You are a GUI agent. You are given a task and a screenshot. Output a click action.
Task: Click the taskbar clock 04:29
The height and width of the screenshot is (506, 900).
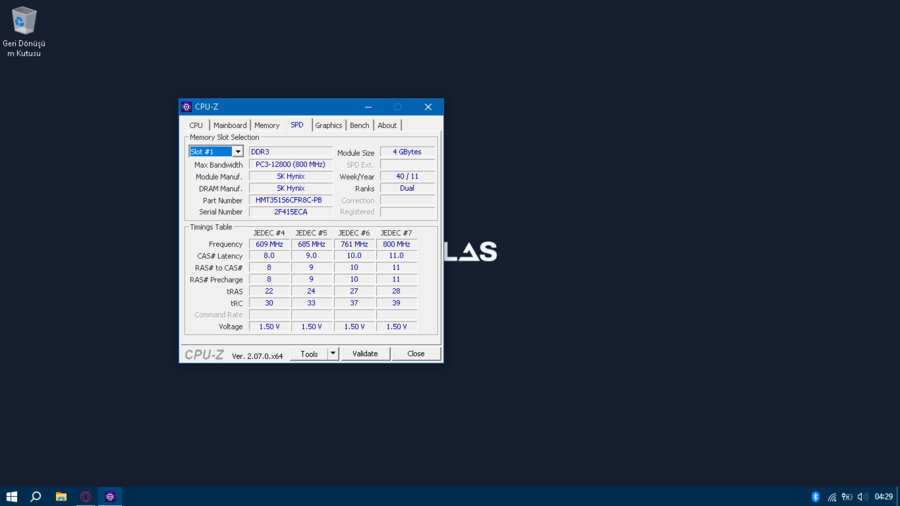point(883,496)
